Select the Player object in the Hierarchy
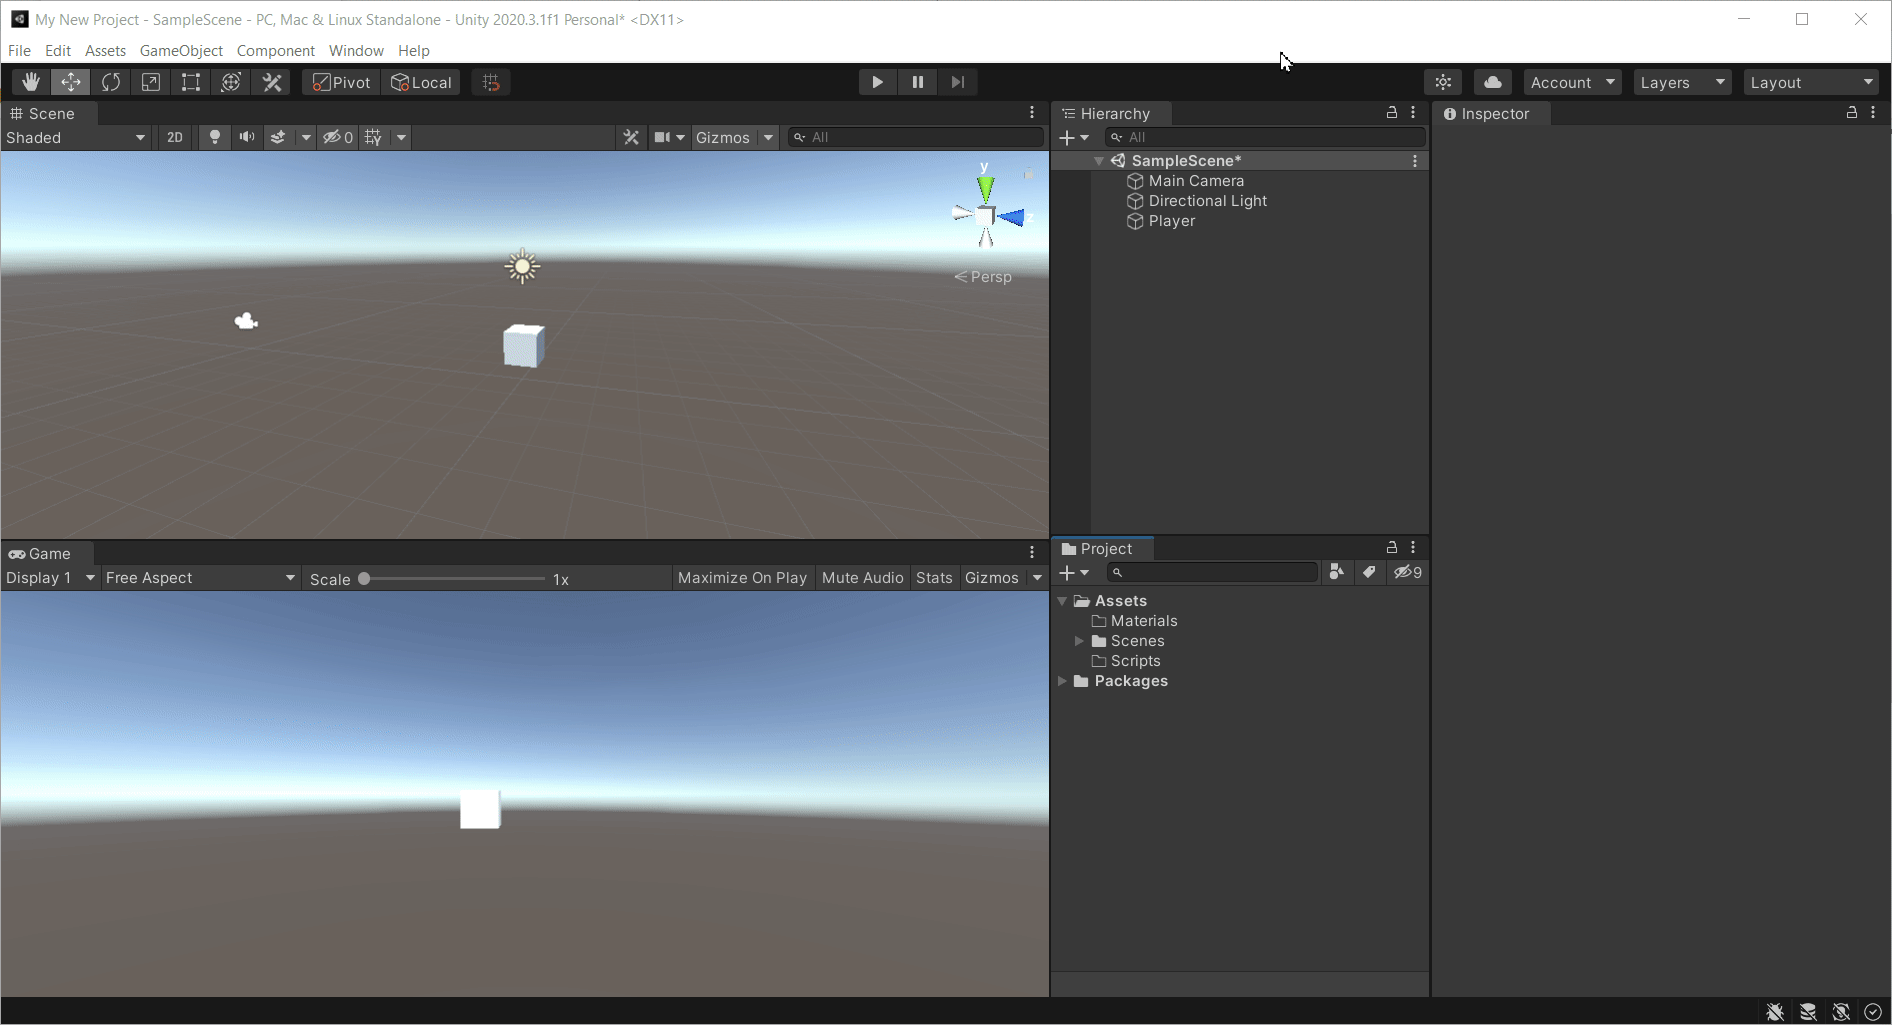The image size is (1892, 1025). [1171, 221]
